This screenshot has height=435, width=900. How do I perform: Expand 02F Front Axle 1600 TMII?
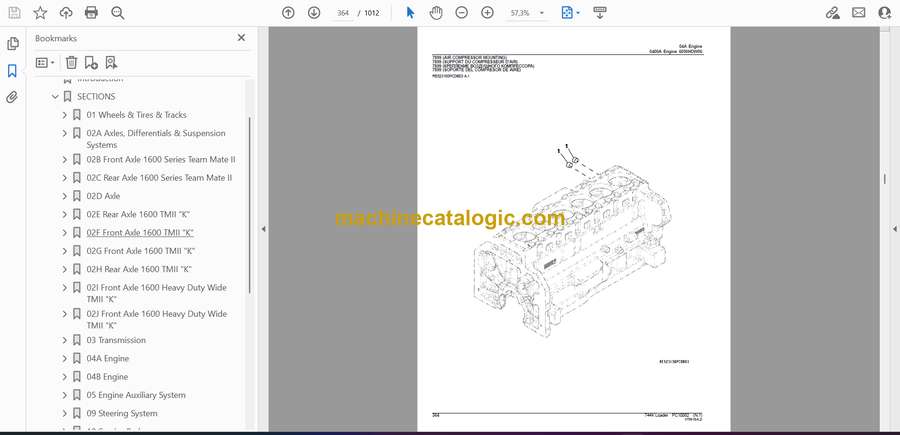(64, 232)
